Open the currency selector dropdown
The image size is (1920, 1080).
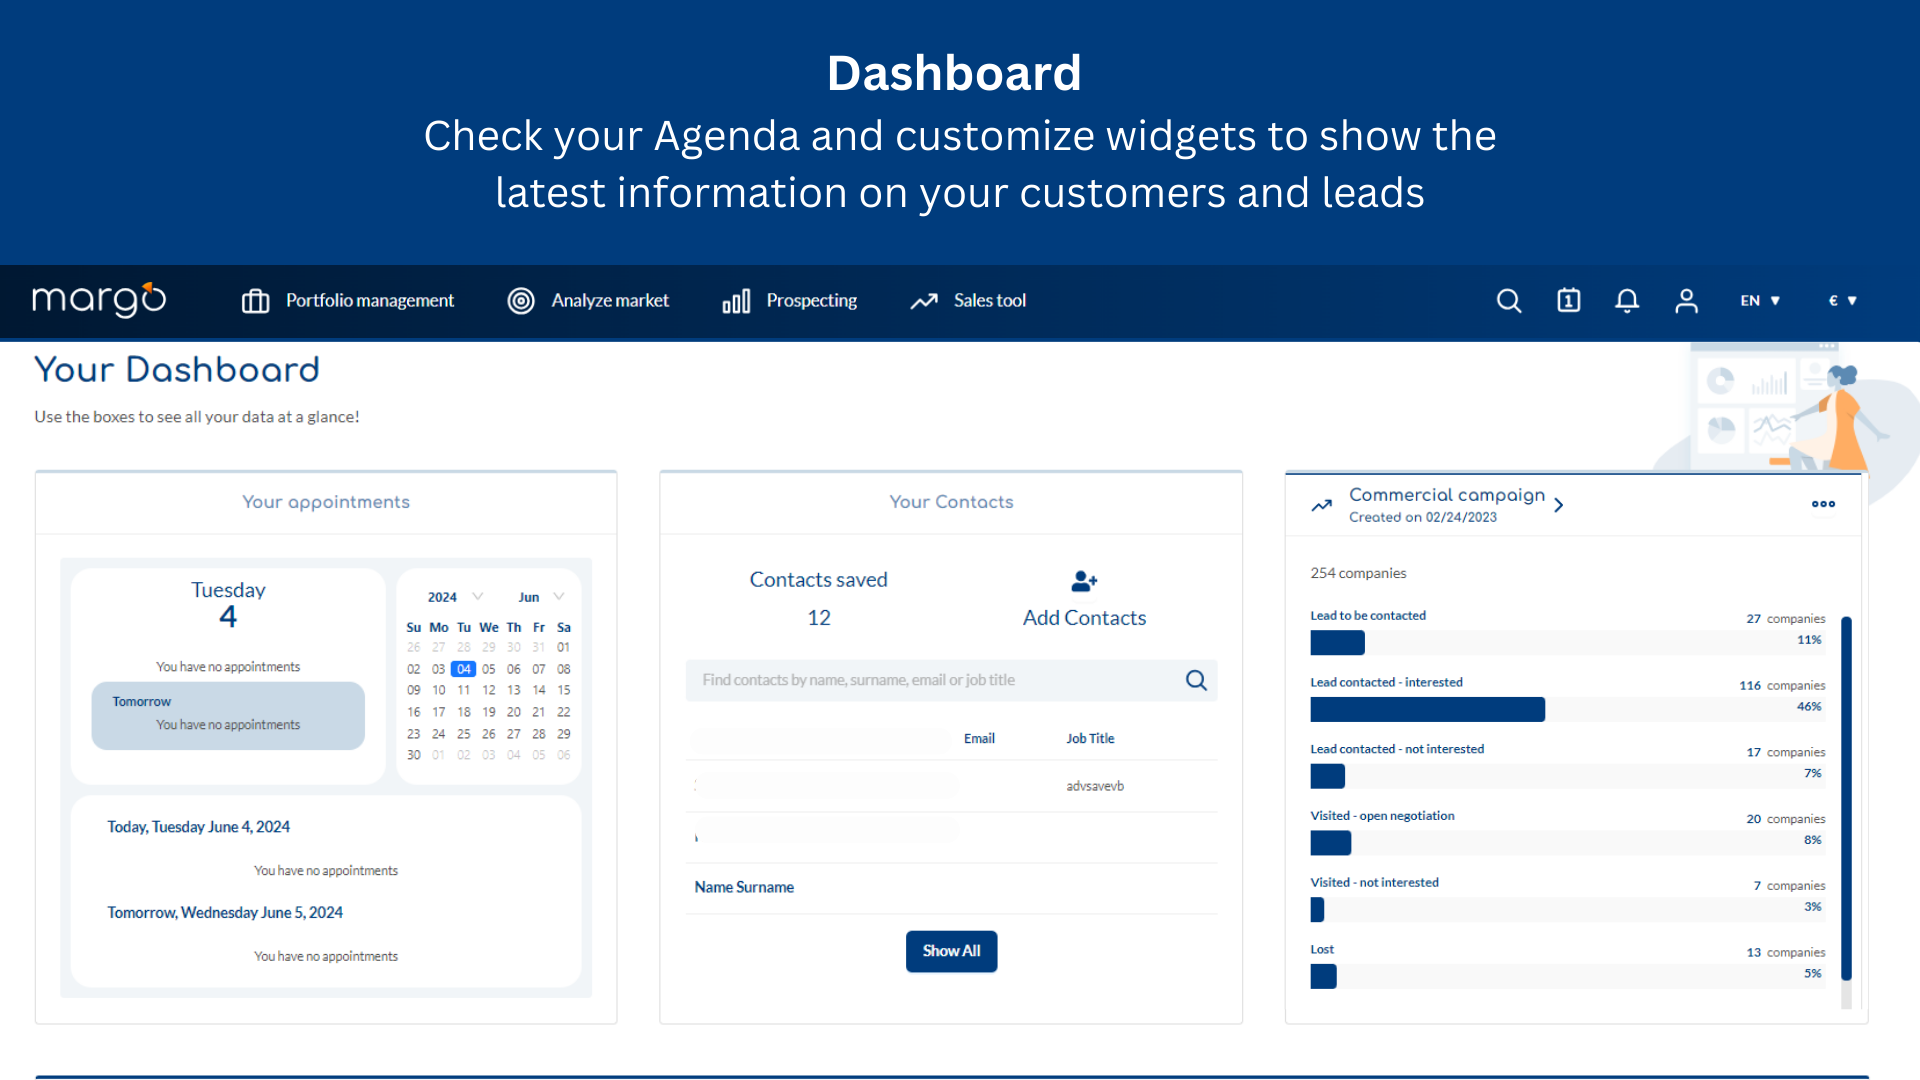[1842, 300]
